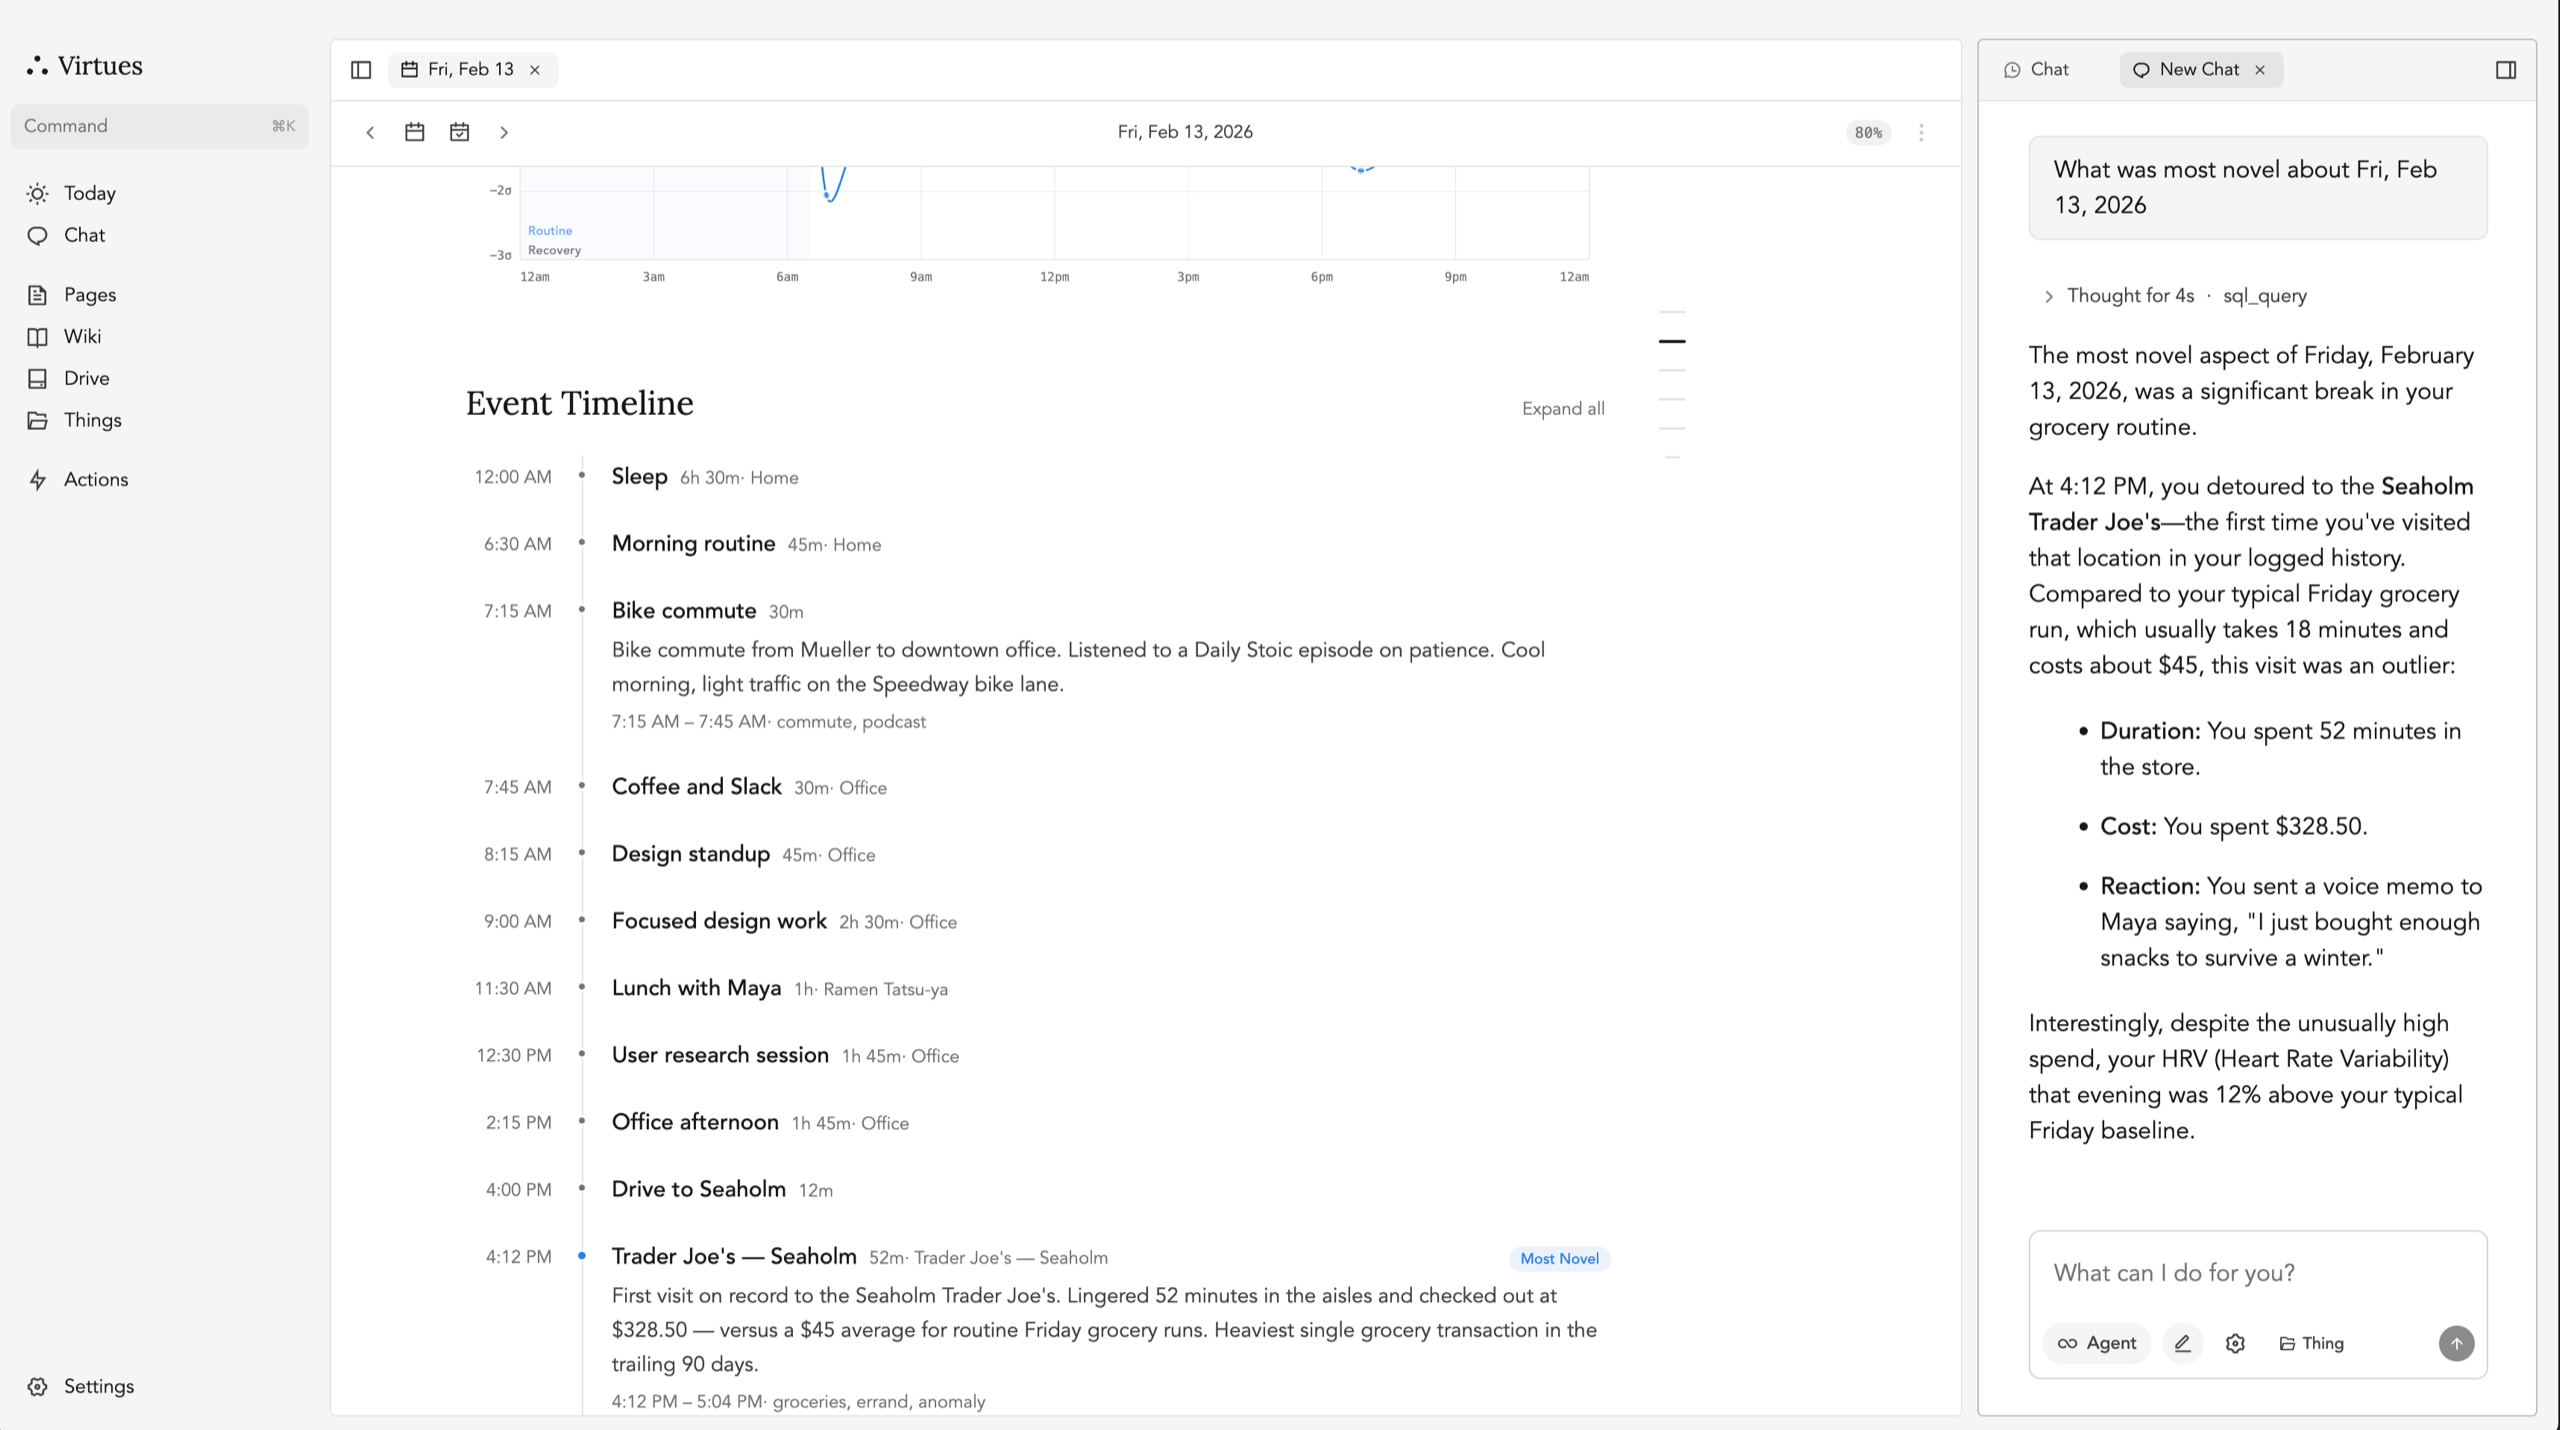Open the chat settings gear icon

coord(2235,1343)
